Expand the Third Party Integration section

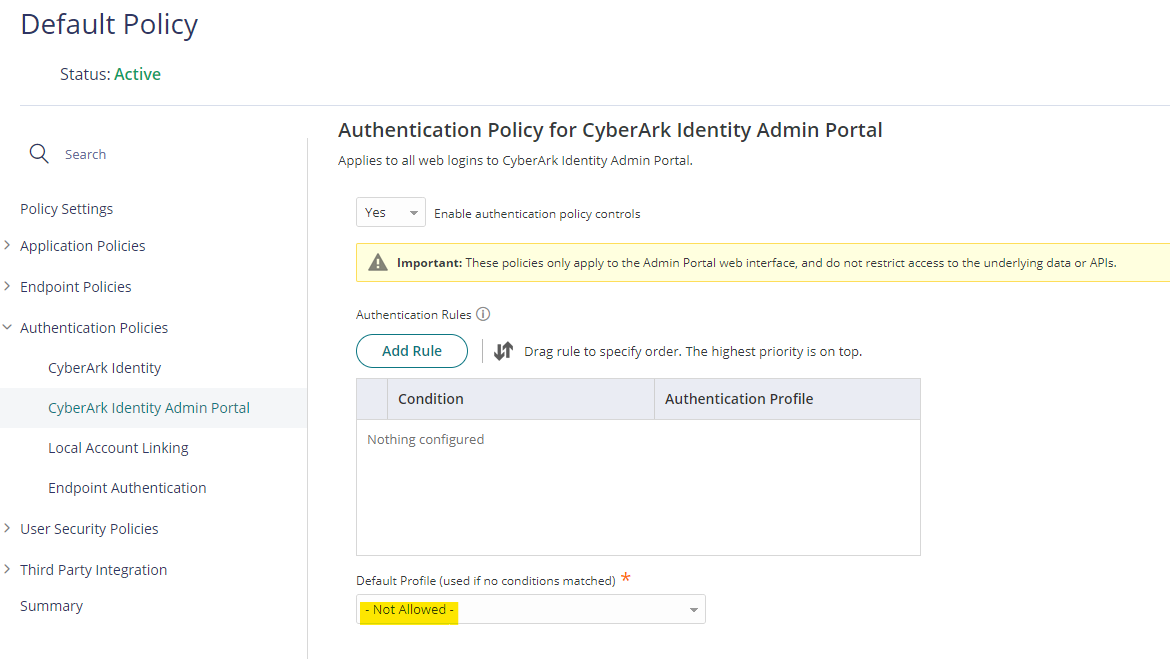8,570
